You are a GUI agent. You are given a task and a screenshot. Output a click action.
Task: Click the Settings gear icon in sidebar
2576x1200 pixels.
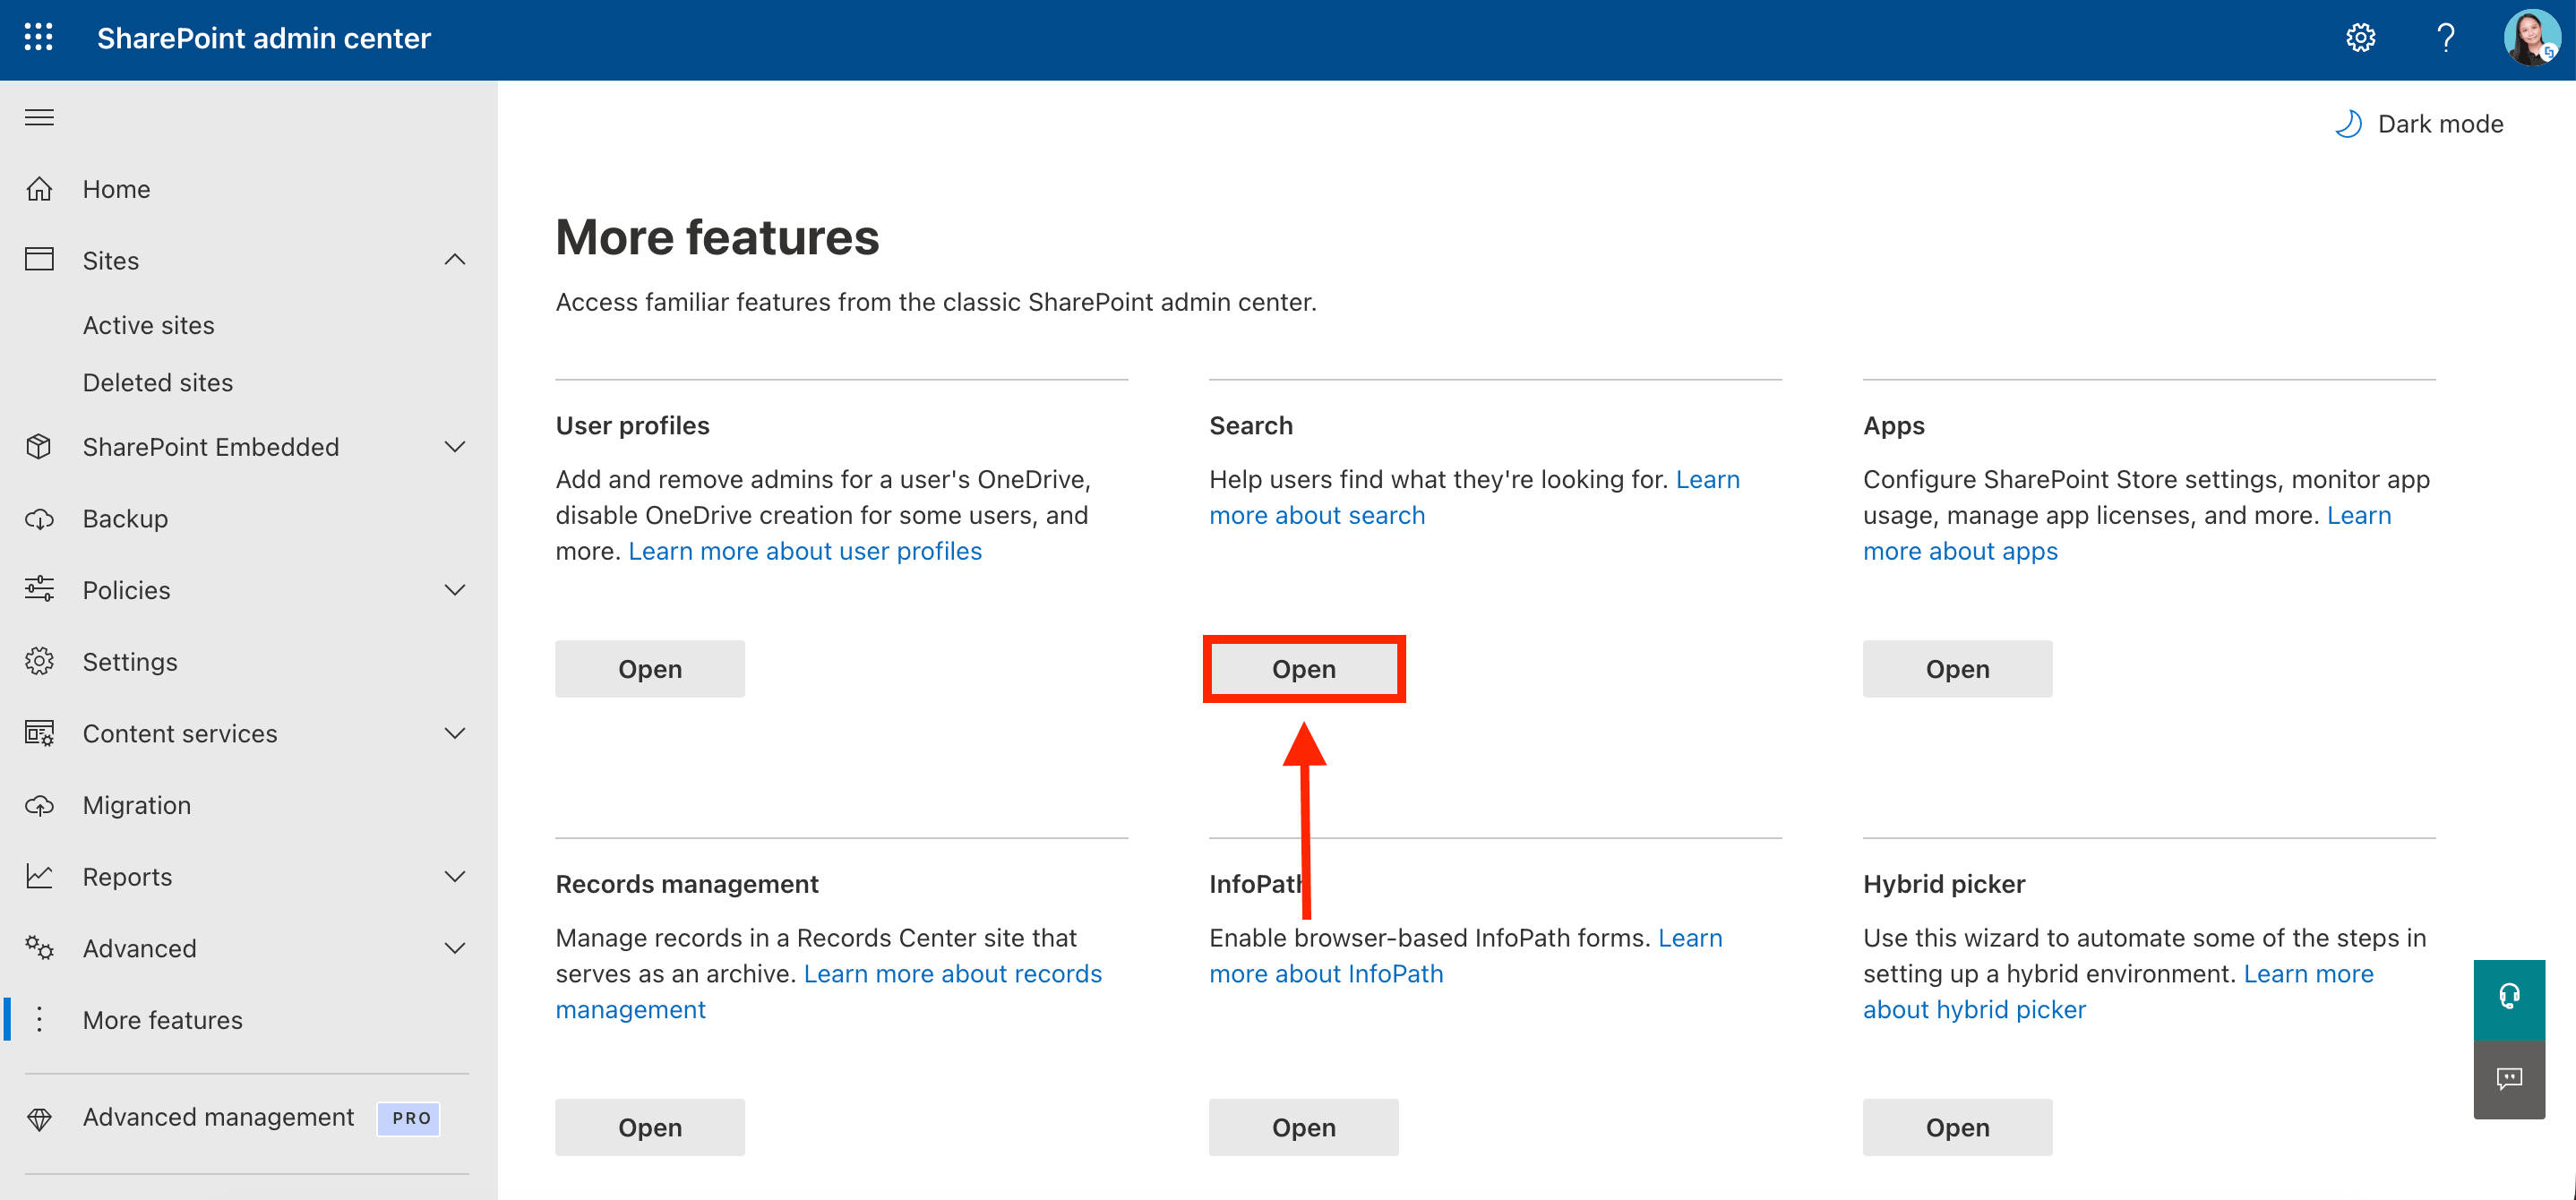(x=39, y=662)
